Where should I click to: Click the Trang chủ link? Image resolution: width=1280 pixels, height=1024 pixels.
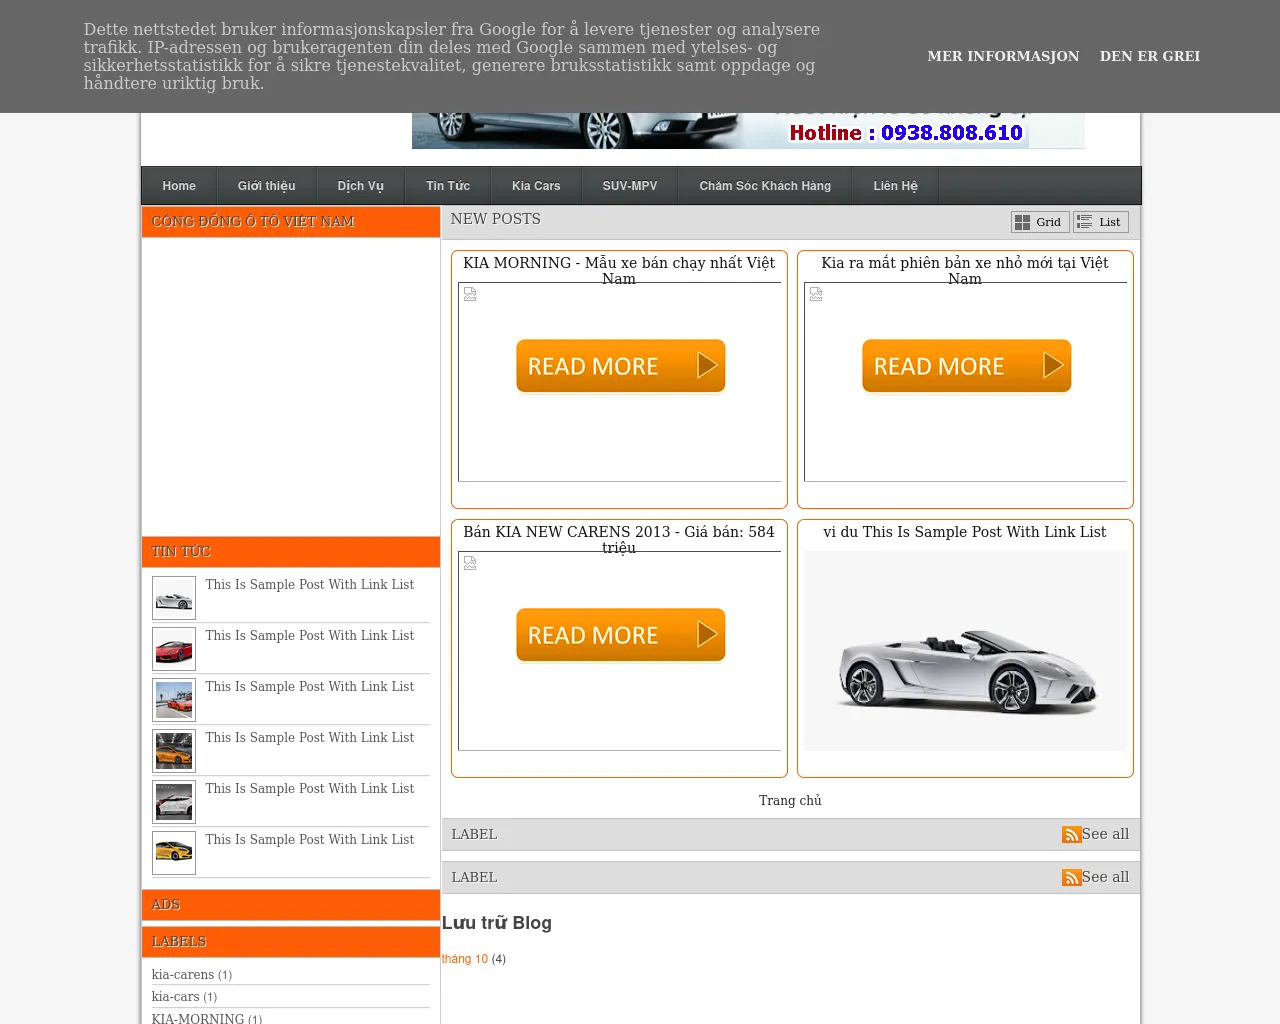pos(790,800)
